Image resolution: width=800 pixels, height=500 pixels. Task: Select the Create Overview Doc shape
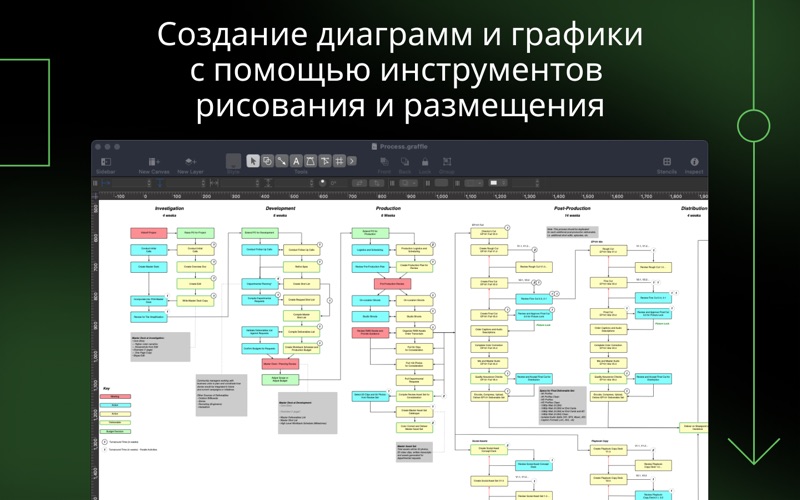click(195, 267)
